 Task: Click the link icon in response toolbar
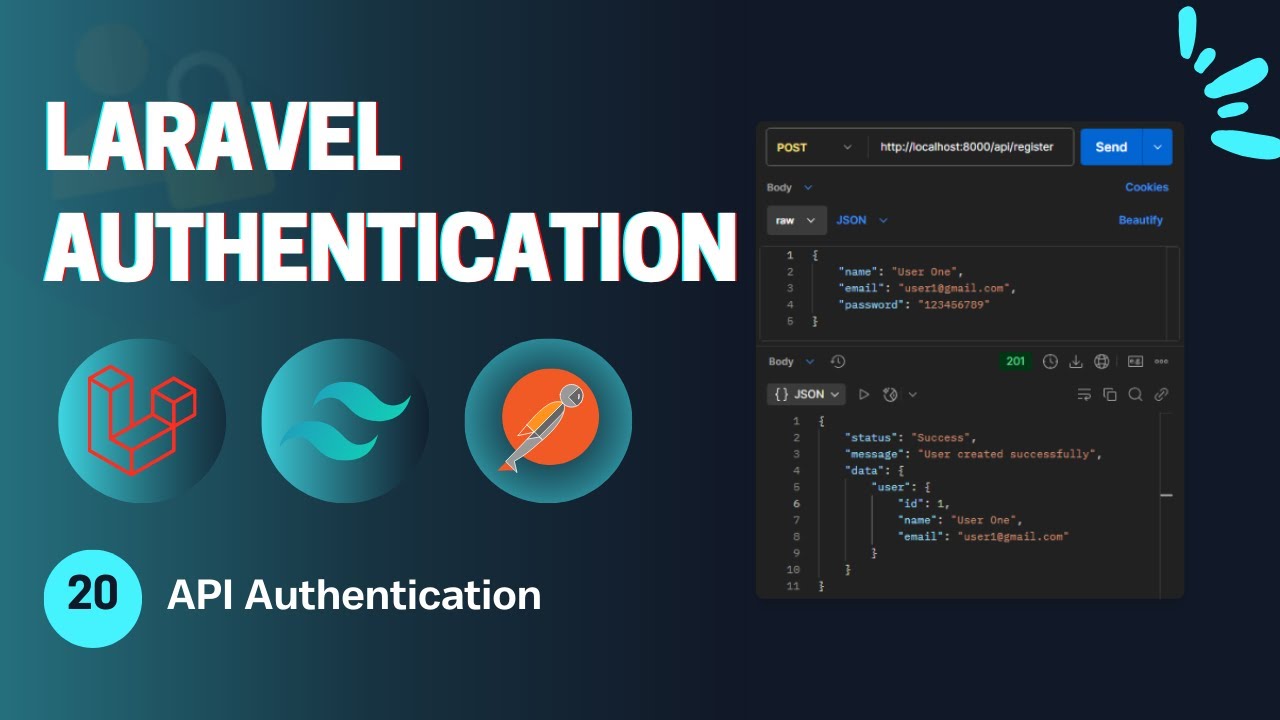(1161, 395)
